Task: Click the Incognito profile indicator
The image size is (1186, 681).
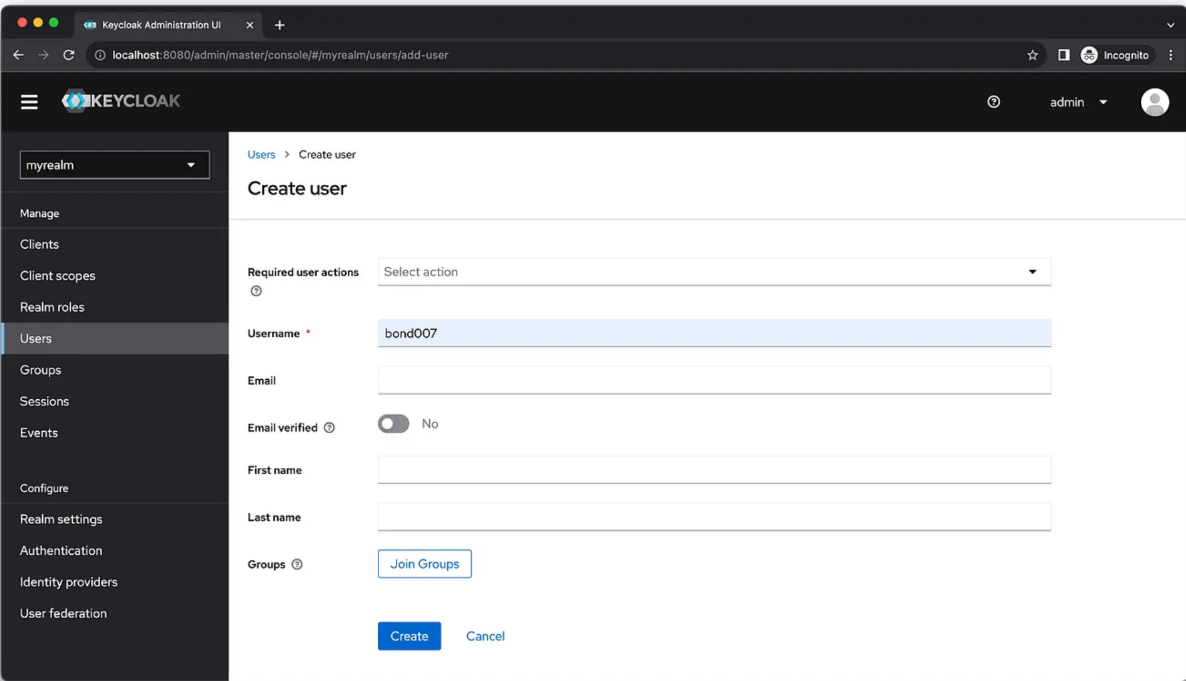Action: click(x=1116, y=54)
